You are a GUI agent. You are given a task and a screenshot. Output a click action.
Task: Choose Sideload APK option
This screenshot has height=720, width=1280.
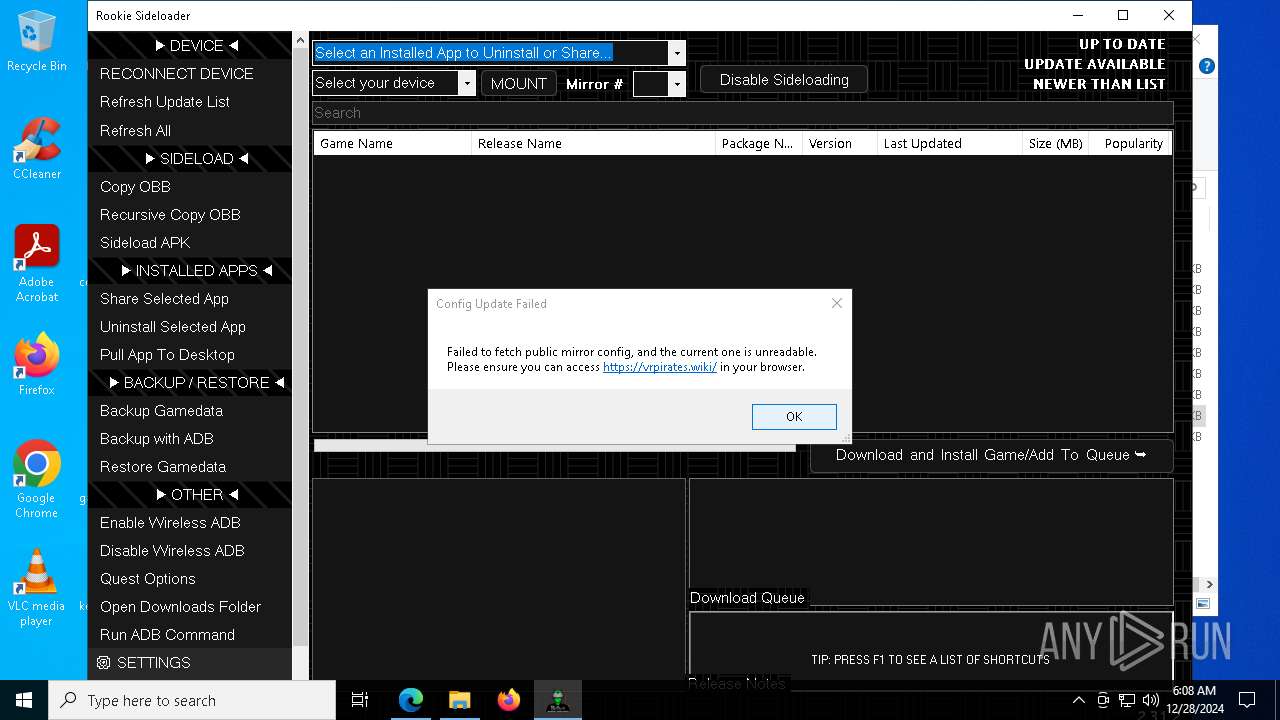coord(190,243)
